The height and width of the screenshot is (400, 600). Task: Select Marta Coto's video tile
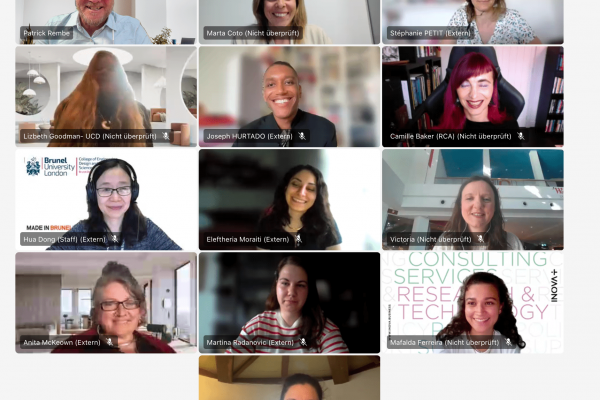289,22
